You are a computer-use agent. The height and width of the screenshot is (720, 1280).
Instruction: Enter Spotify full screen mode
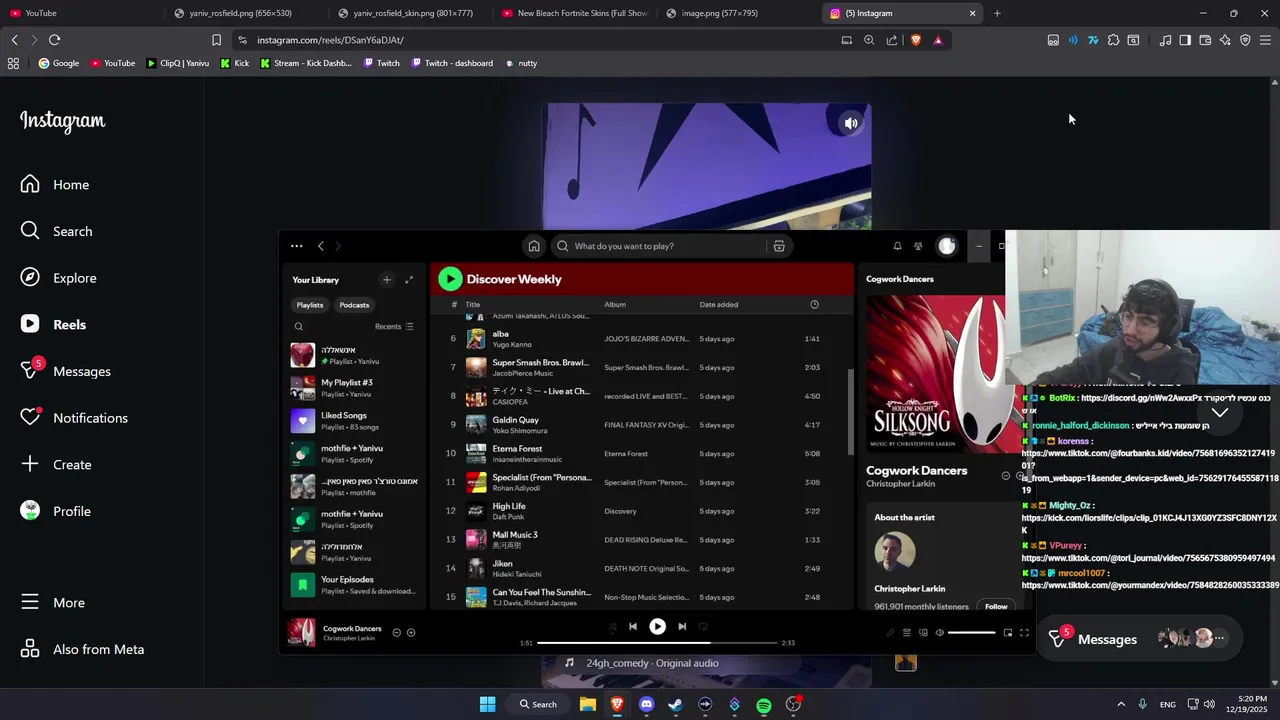(x=1024, y=633)
